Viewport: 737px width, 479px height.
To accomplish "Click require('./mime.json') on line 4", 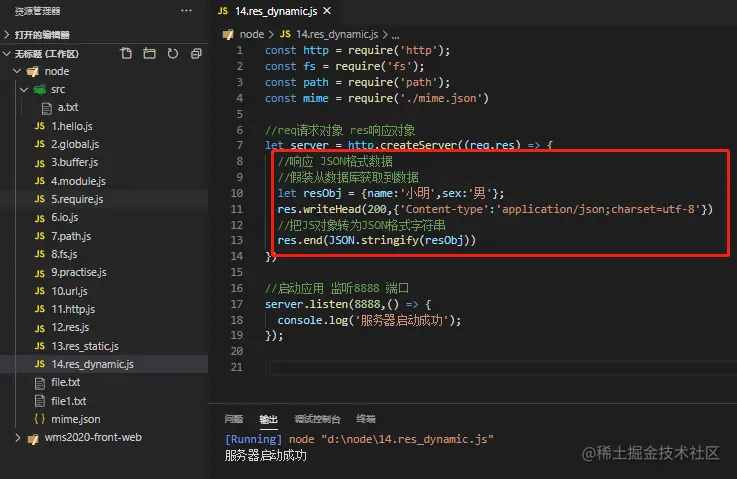I will point(418,98).
